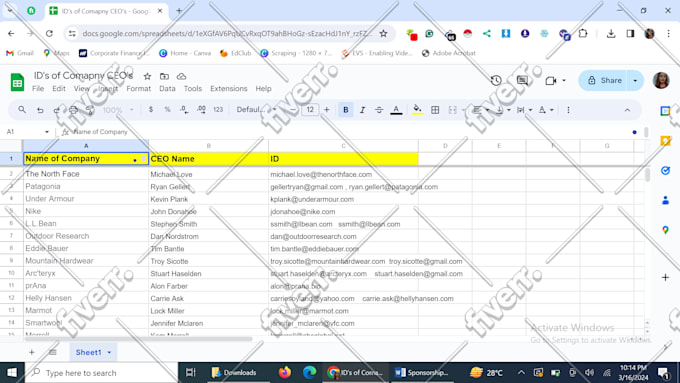680x383 pixels.
Task: Add a new sheet with plus
Action: click(x=32, y=352)
